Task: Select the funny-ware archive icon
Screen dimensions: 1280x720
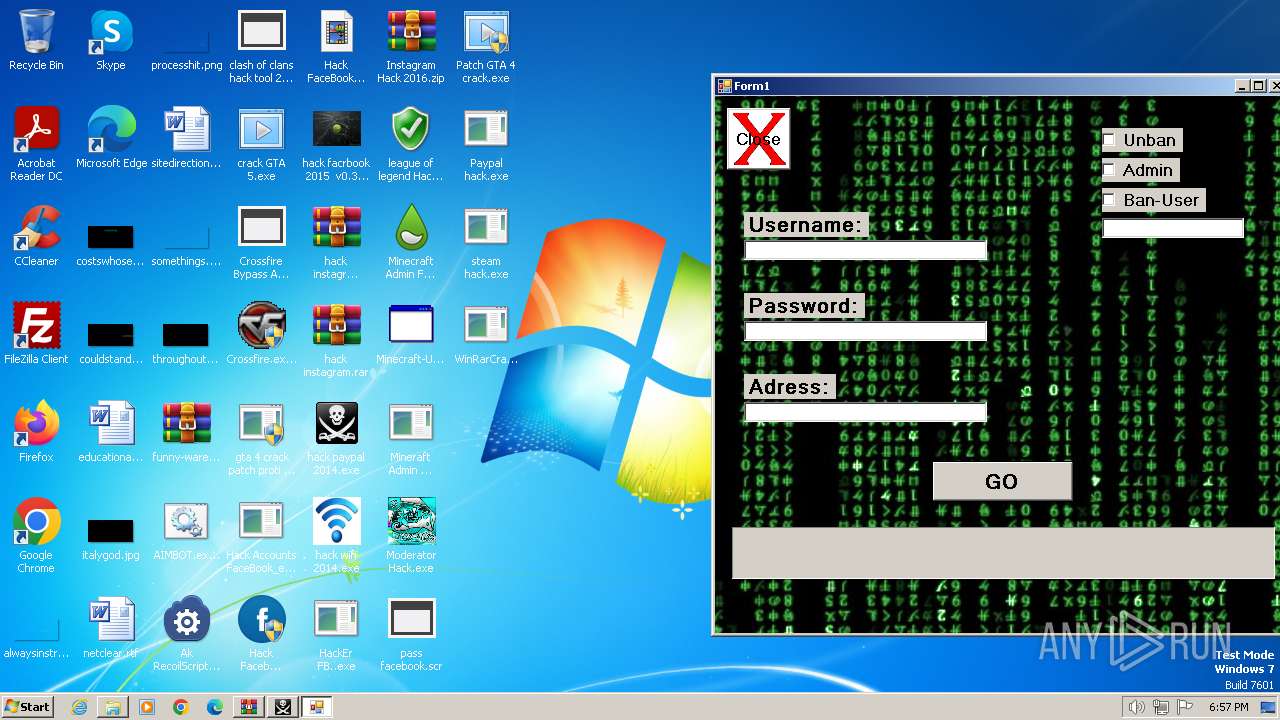Action: coord(186,433)
